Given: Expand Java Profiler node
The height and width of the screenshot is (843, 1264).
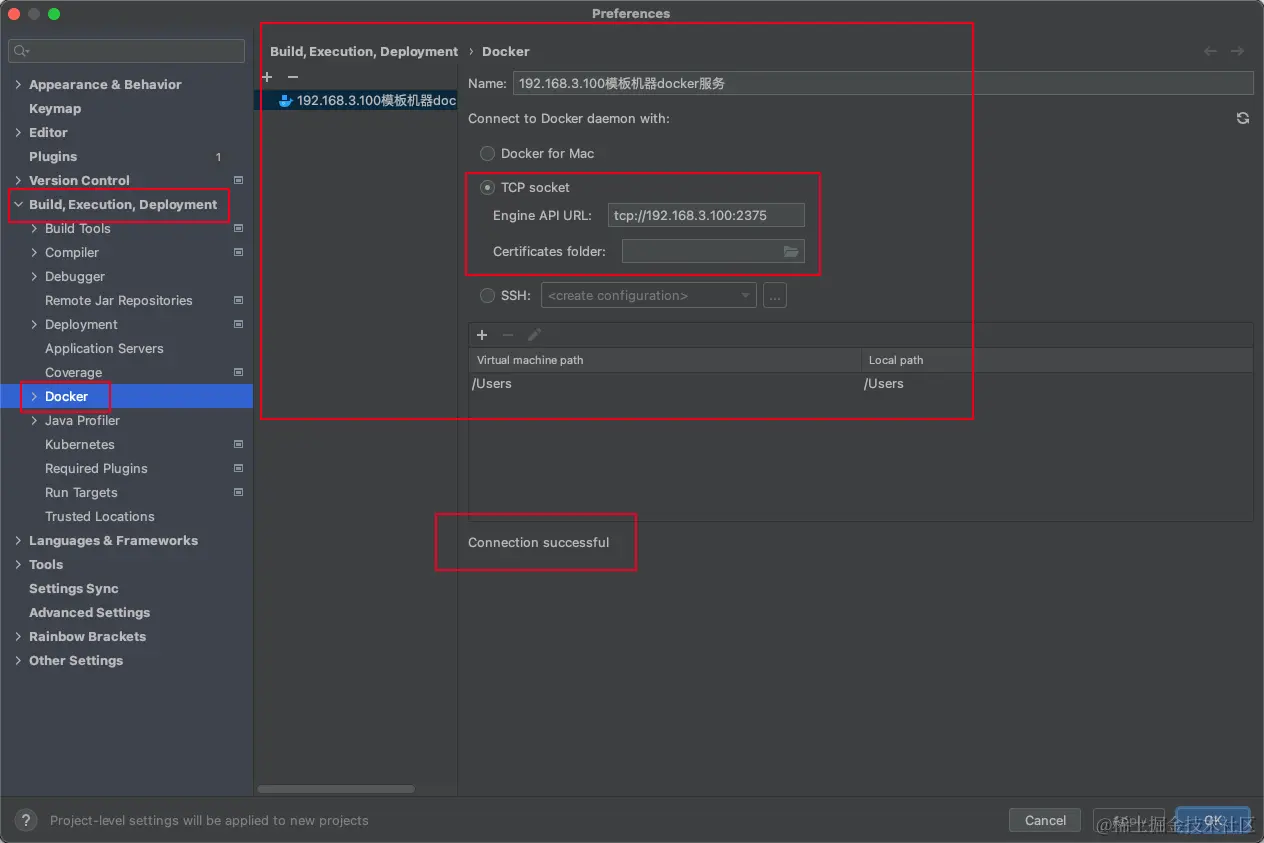Looking at the screenshot, I should point(34,421).
